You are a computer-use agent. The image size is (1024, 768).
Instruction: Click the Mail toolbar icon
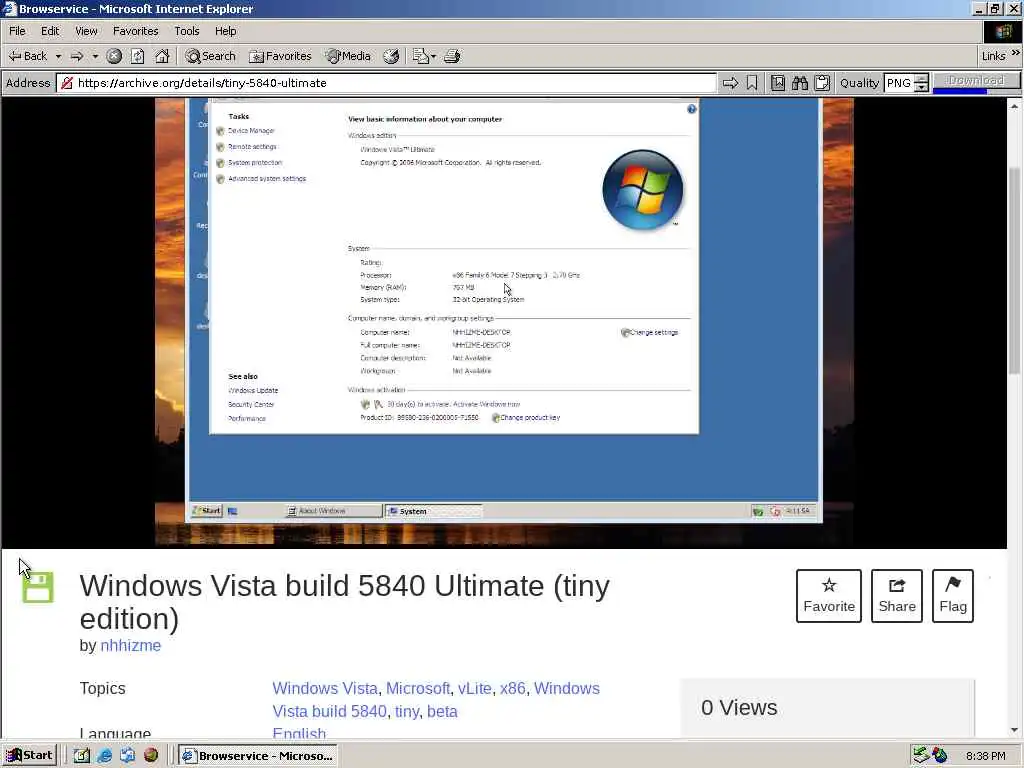421,56
